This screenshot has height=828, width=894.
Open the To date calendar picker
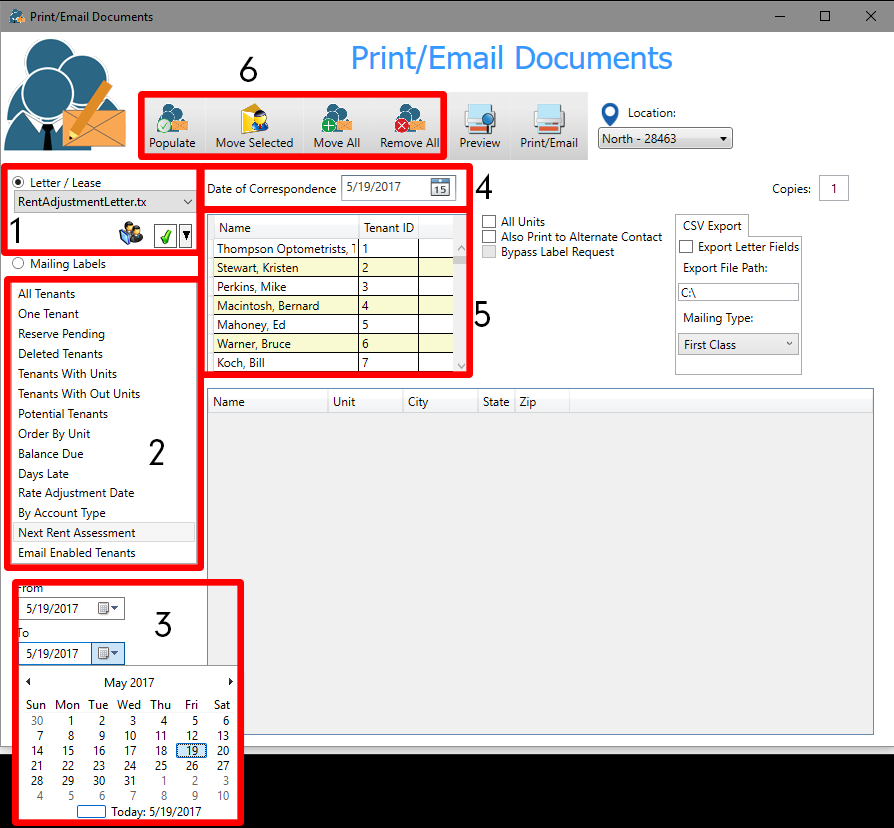pos(108,653)
